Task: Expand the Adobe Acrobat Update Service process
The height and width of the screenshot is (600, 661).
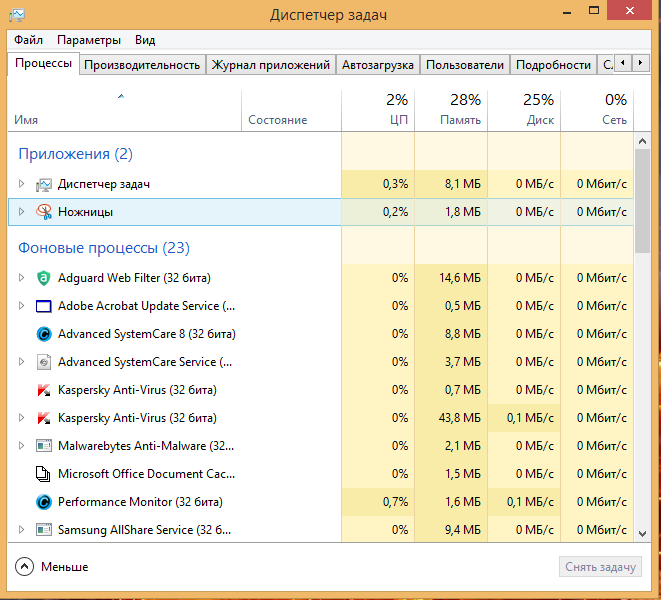Action: 21,306
